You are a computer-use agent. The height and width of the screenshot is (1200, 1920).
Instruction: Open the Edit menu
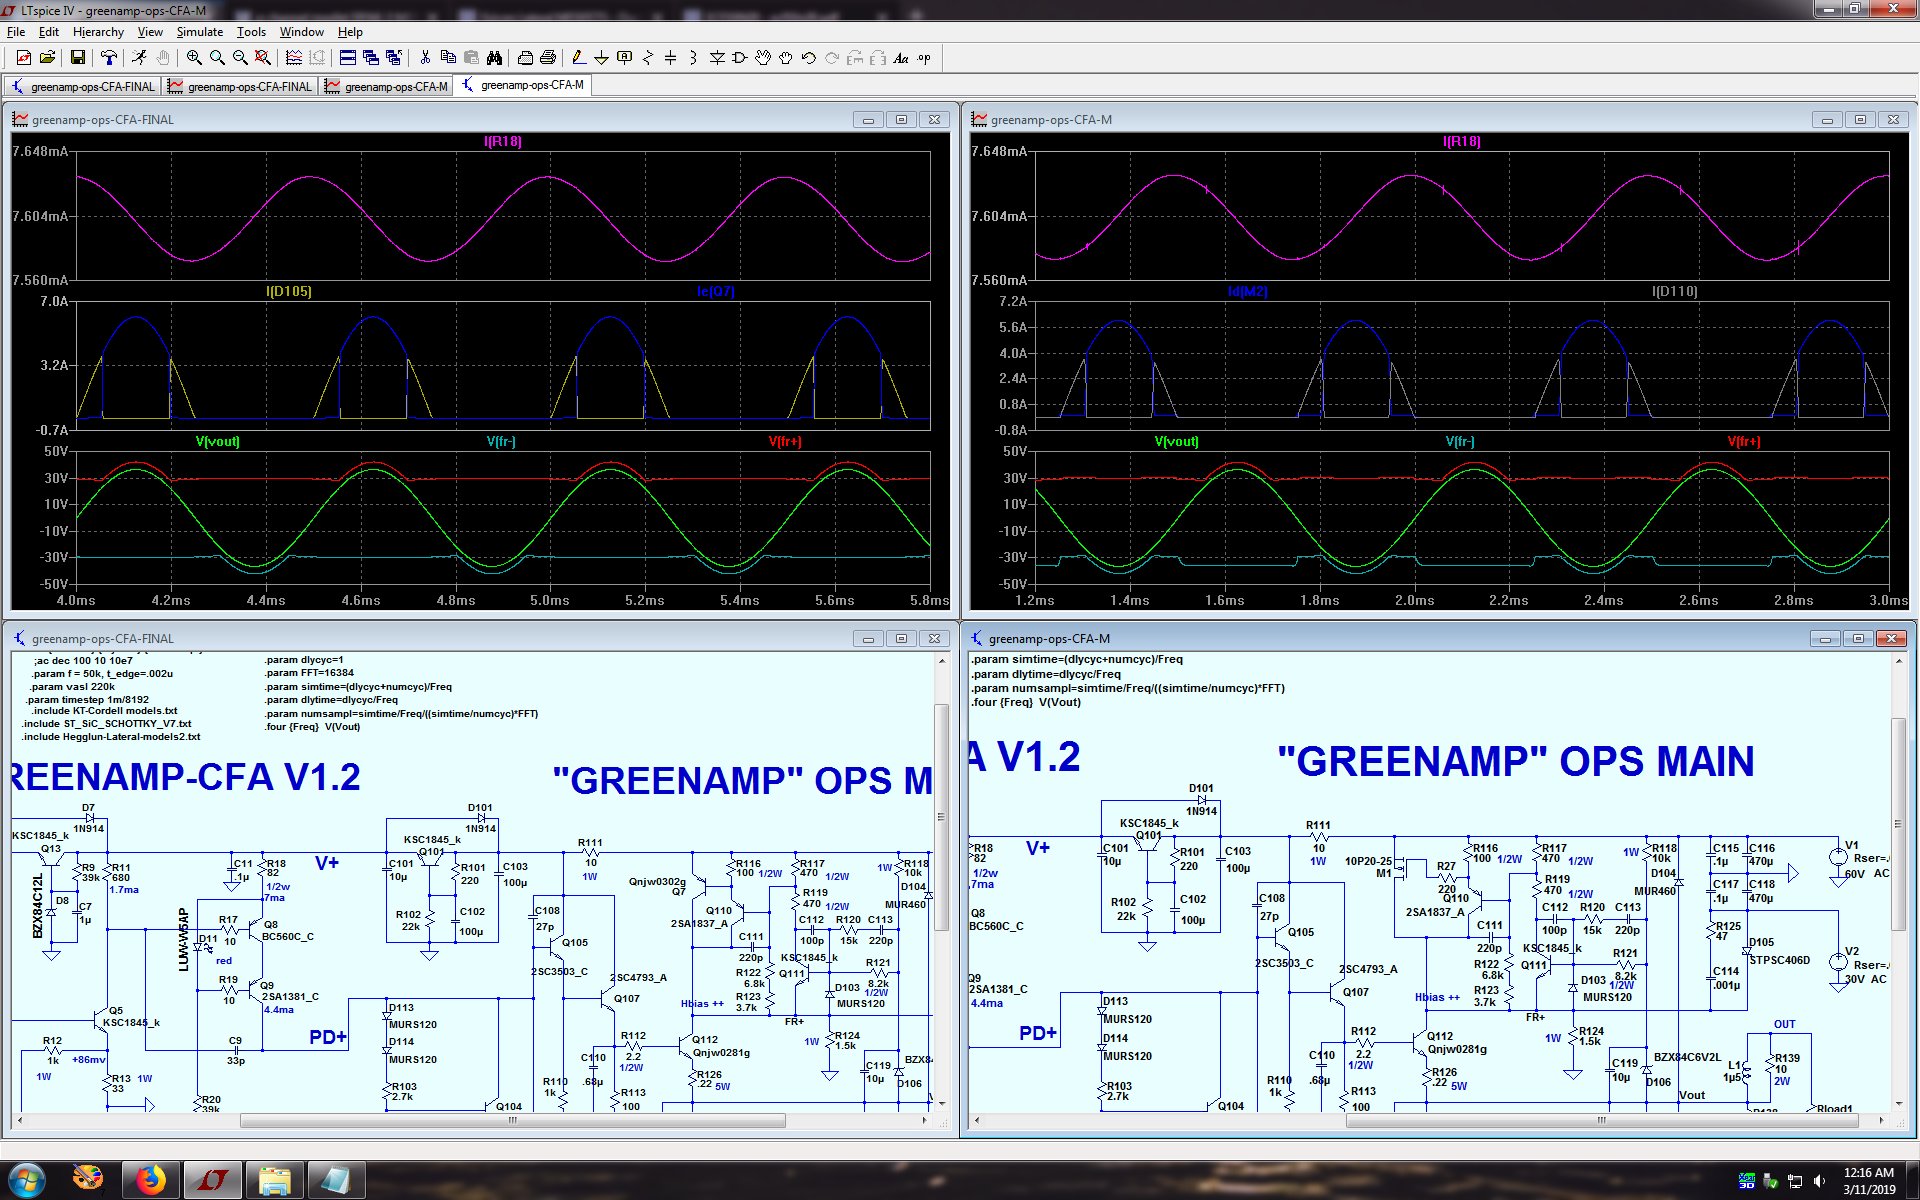(x=49, y=32)
